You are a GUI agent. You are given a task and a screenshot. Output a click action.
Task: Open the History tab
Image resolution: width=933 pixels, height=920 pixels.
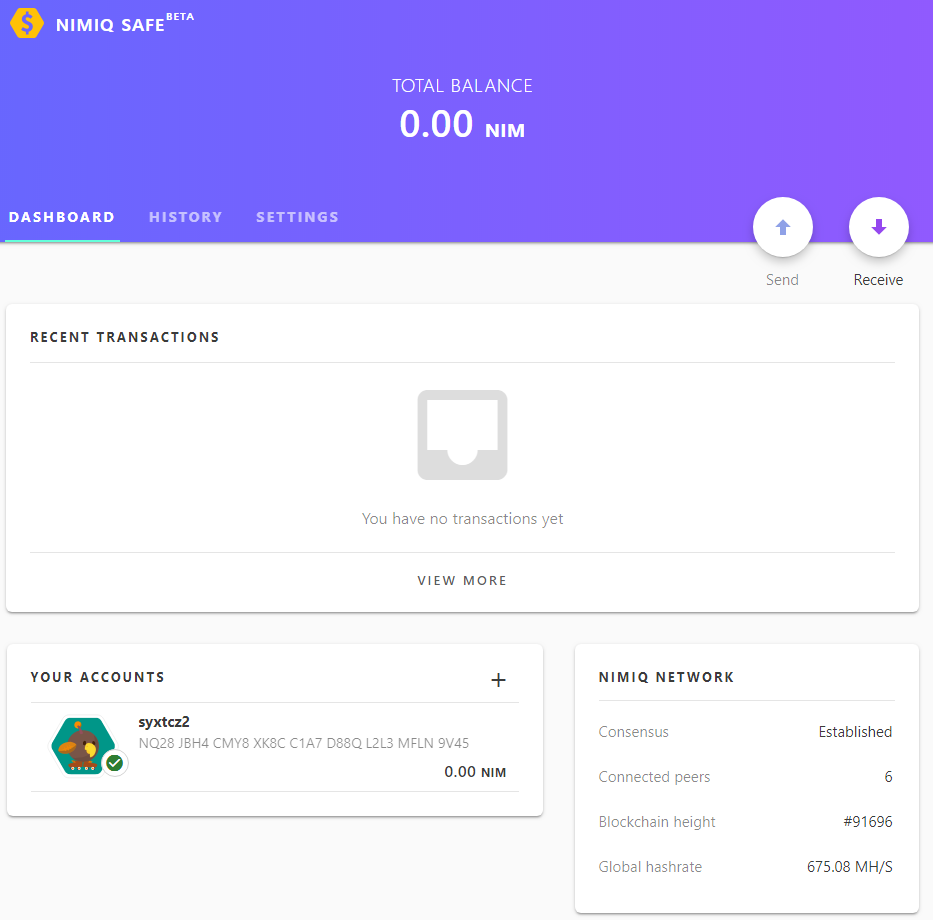(186, 217)
